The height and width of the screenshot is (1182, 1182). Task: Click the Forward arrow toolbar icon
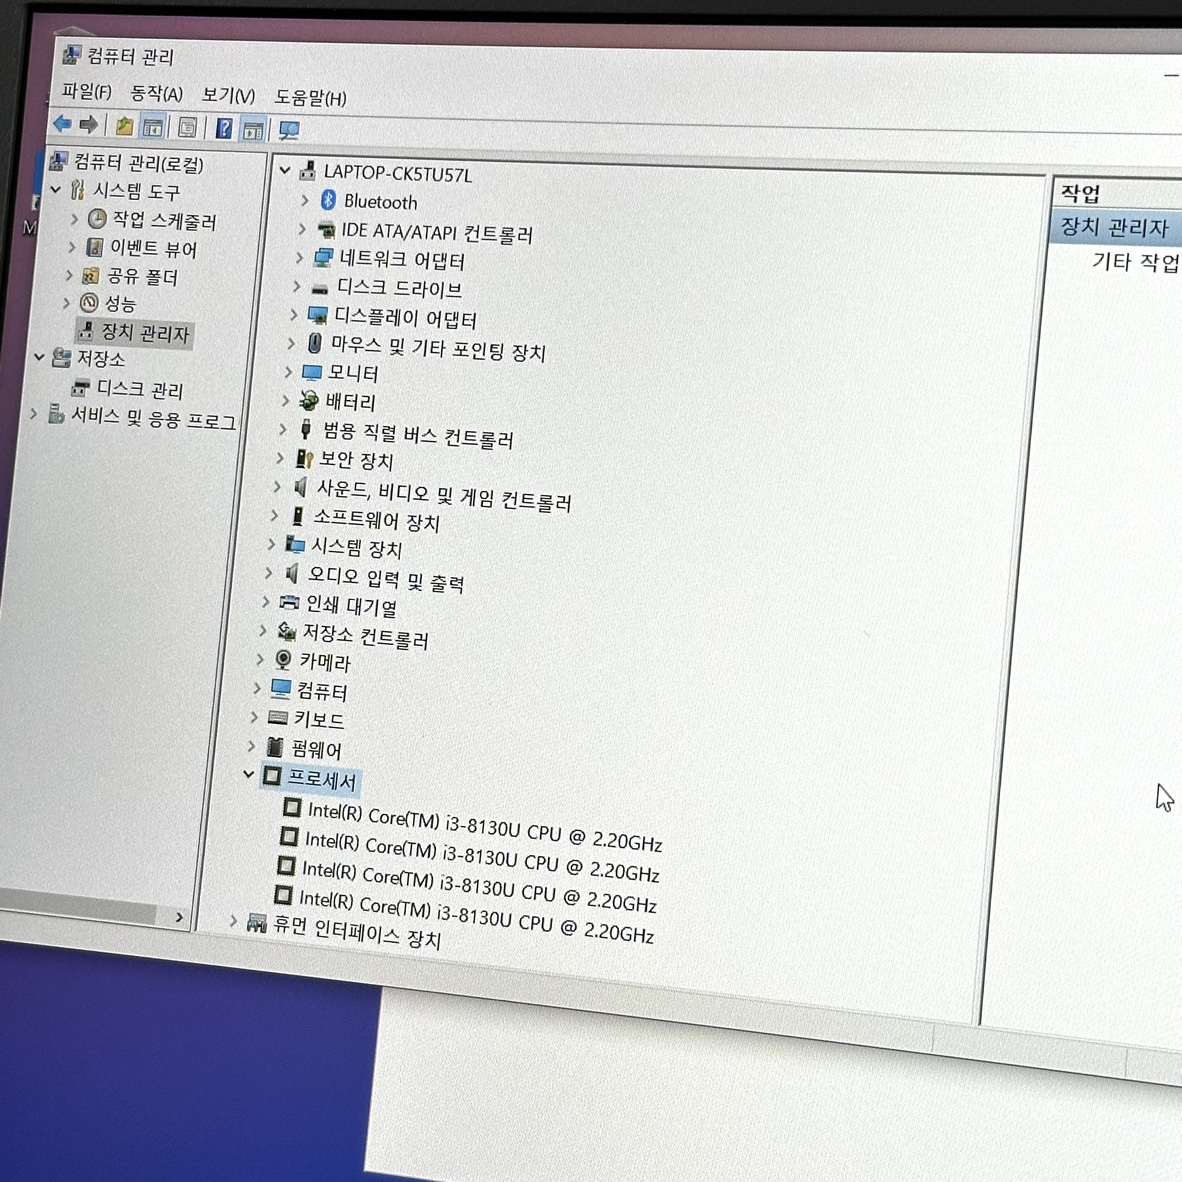coord(89,124)
